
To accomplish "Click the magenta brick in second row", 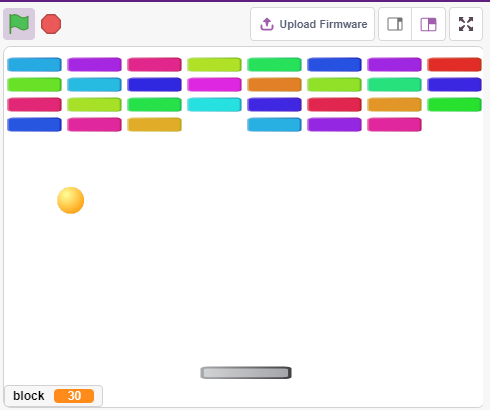I will point(214,85).
